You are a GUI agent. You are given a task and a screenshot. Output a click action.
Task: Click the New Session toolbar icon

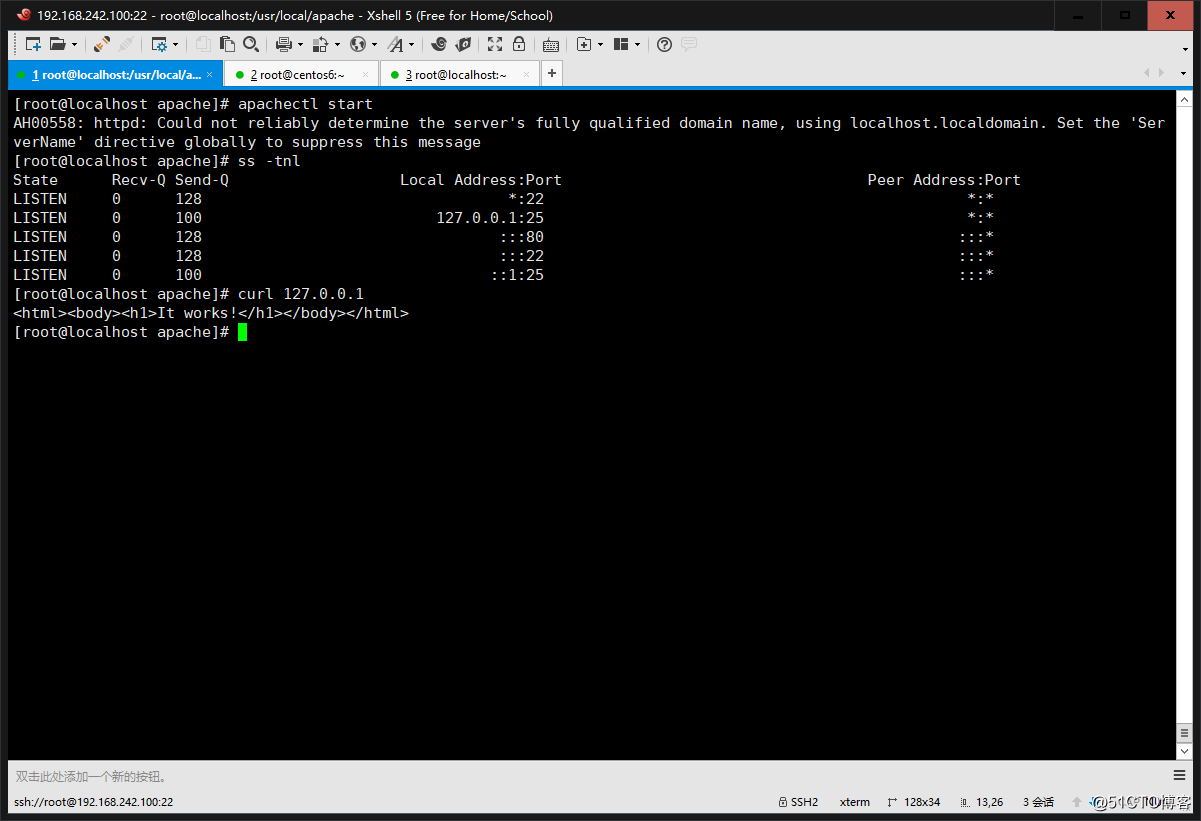[x=33, y=44]
